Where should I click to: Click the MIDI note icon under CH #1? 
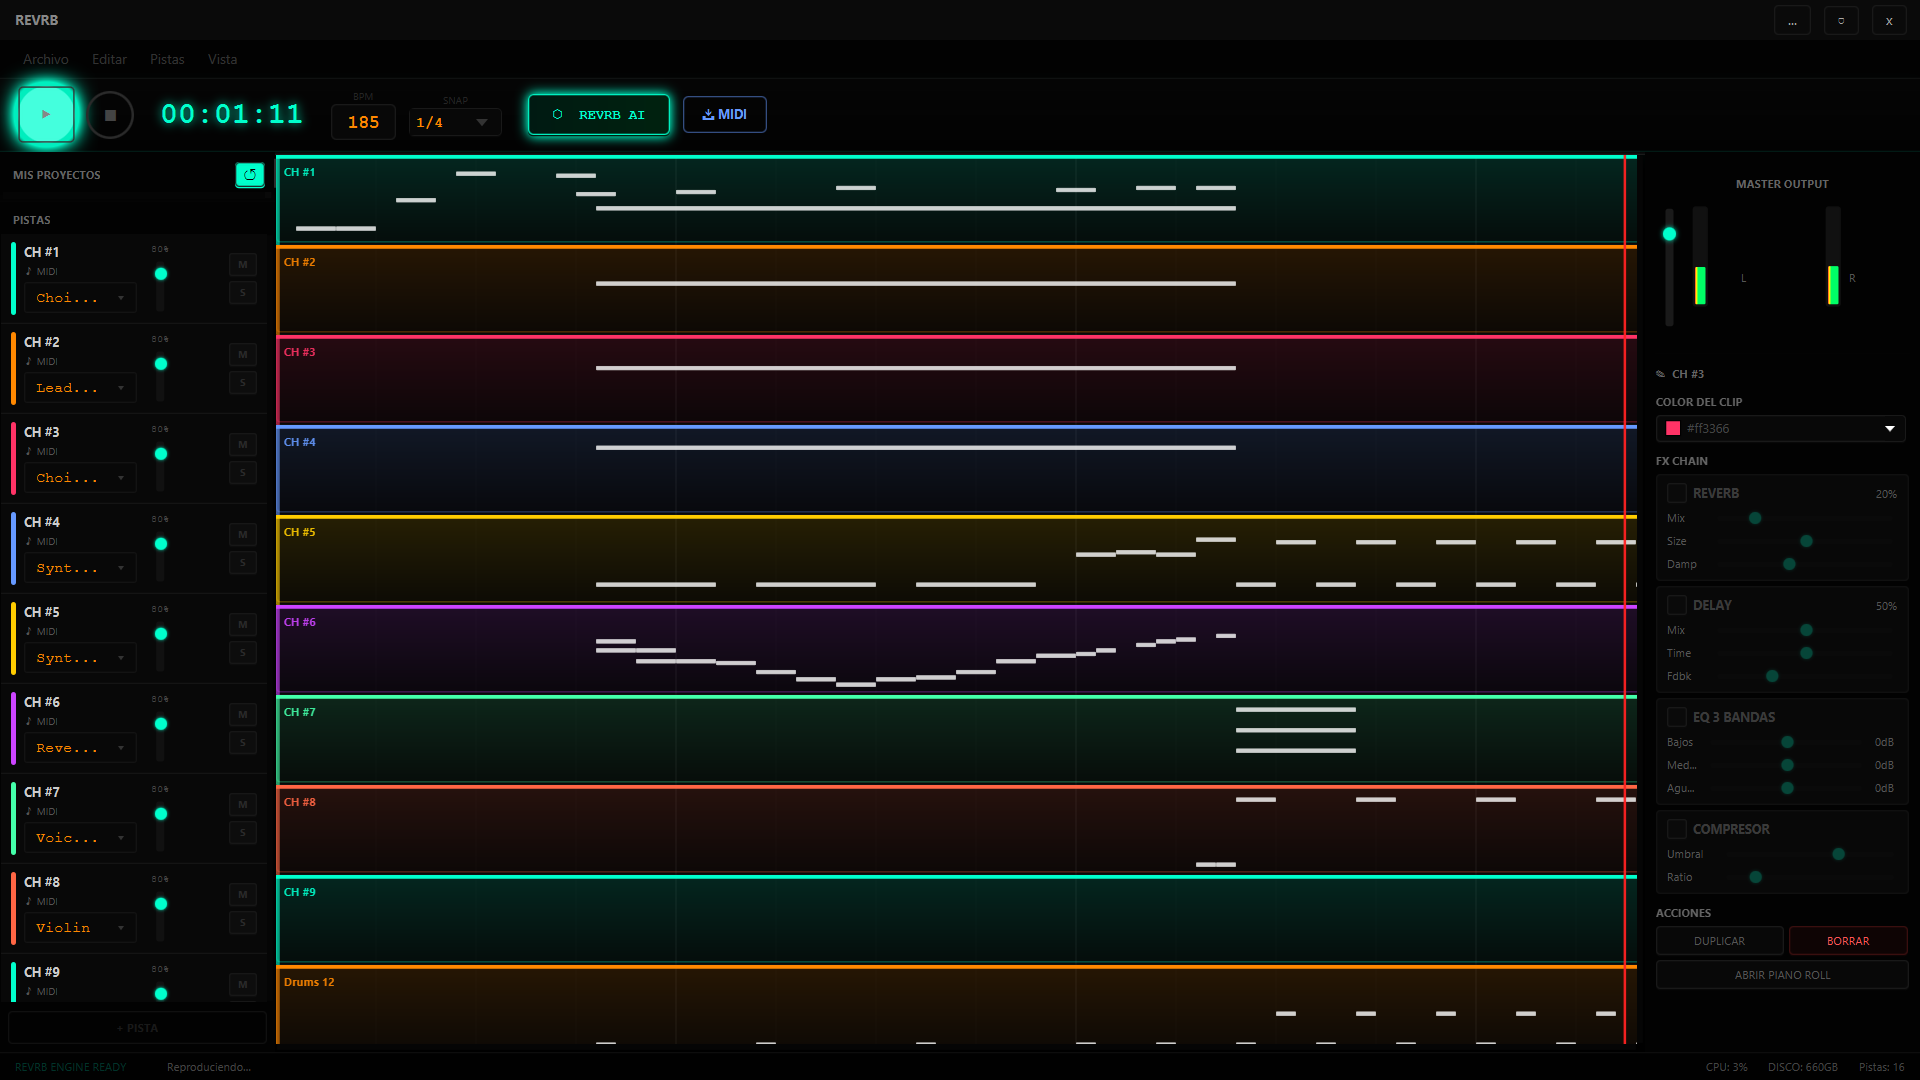coord(29,272)
